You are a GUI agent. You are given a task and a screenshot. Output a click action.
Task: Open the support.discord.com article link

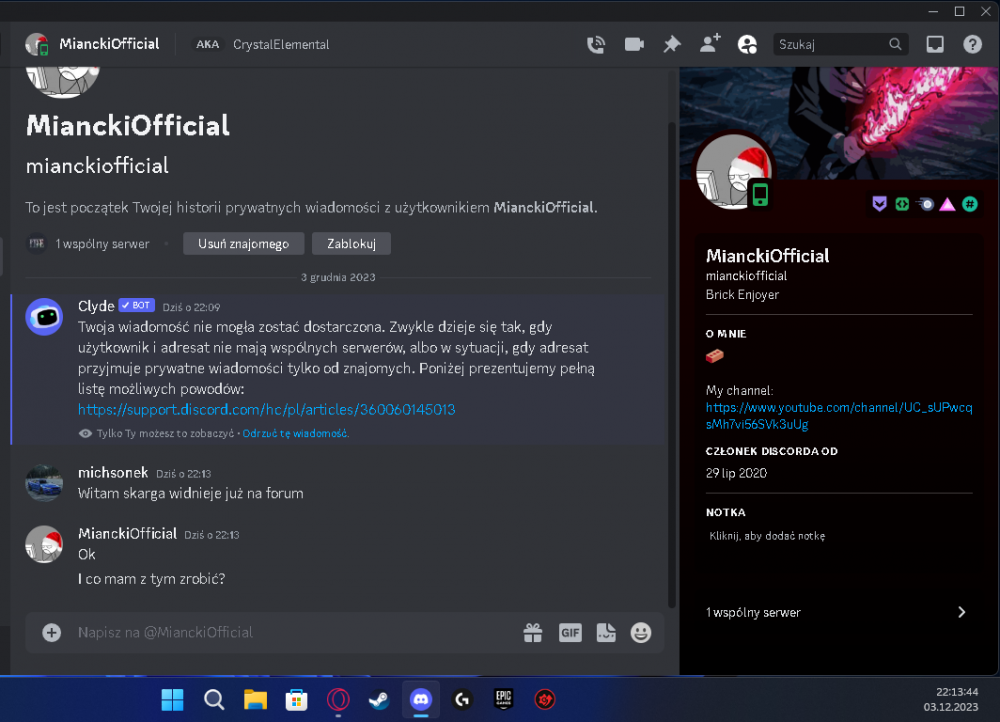tap(267, 409)
